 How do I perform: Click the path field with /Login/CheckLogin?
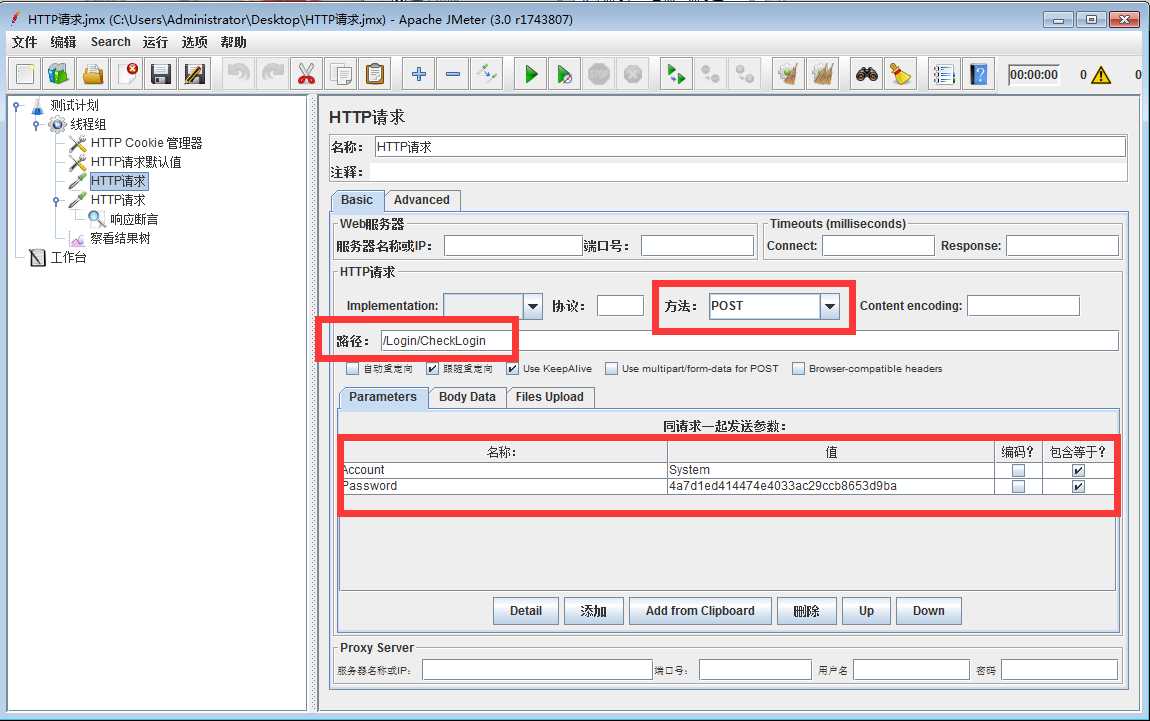click(749, 340)
